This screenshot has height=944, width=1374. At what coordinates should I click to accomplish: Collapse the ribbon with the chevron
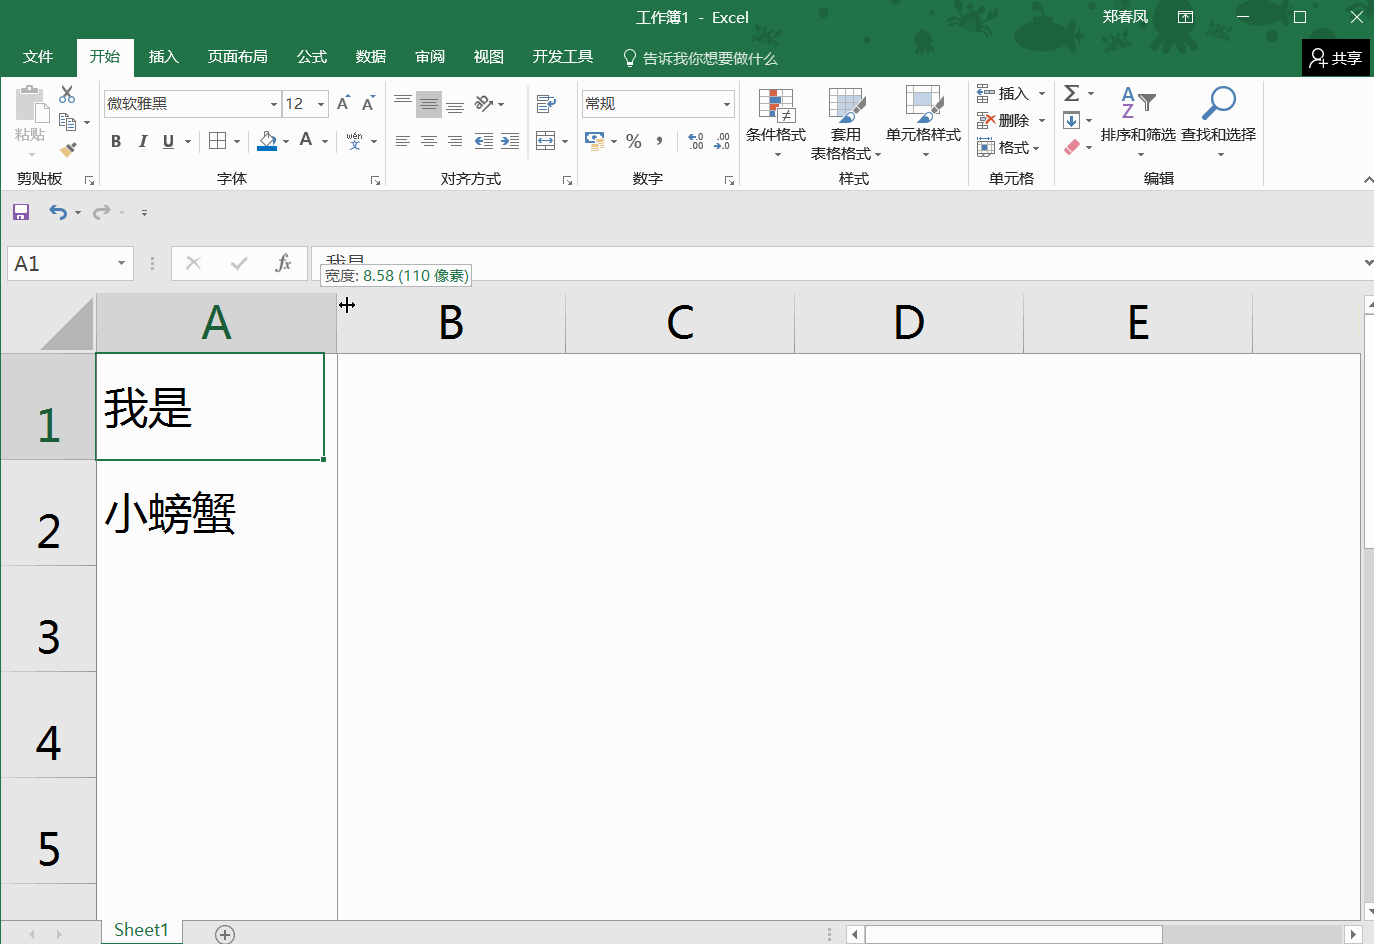point(1368,180)
